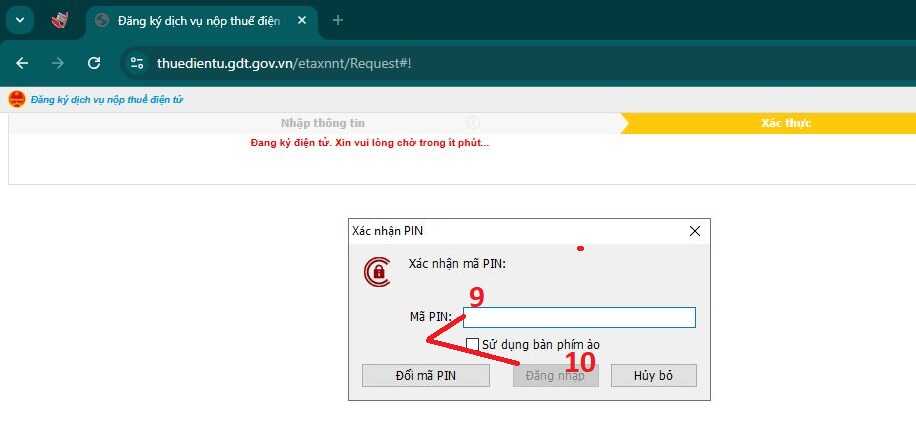
Task: Click the Xác nhận PIN dialog title
Action: click(388, 231)
